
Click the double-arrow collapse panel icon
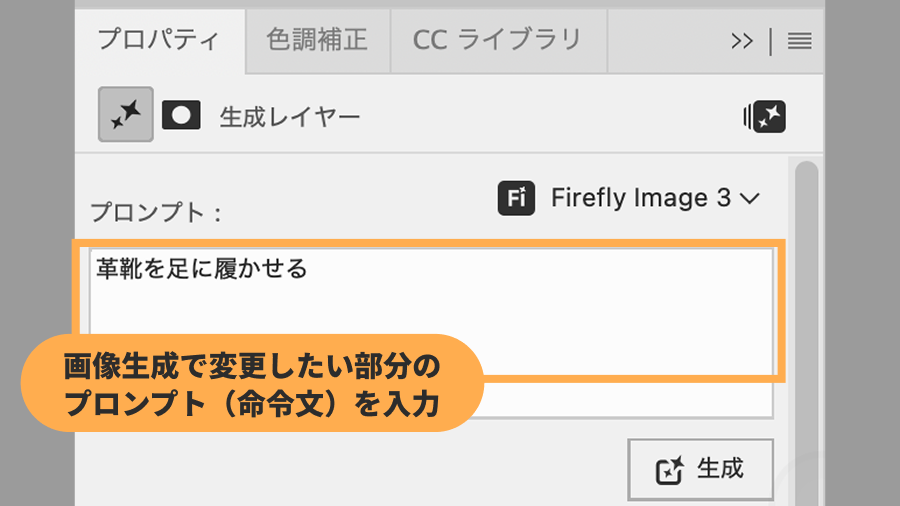tap(742, 41)
